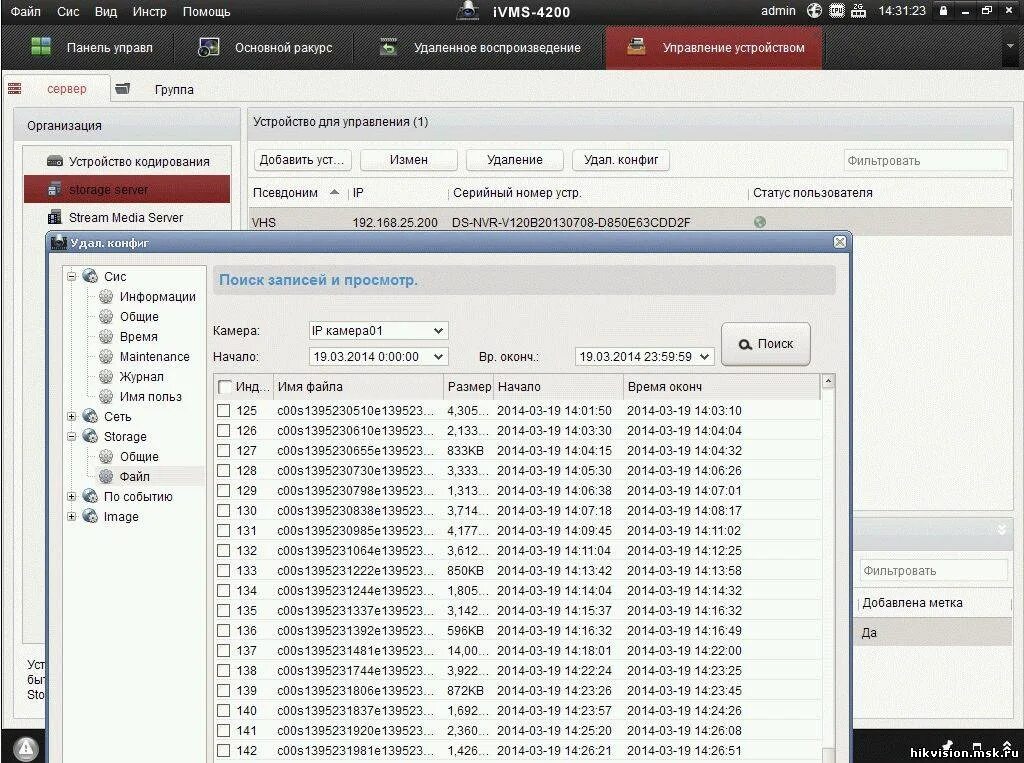The width and height of the screenshot is (1024, 763).
Task: Click the Устройство кодирования device icon
Action: point(55,161)
